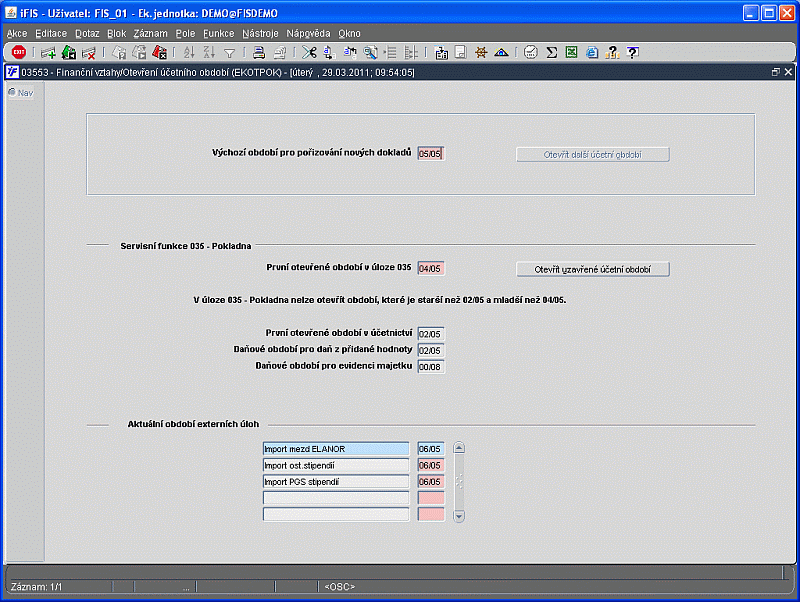Viewport: 800px width, 602px height.
Task: Click the triangle ruler icon
Action: pos(501,52)
